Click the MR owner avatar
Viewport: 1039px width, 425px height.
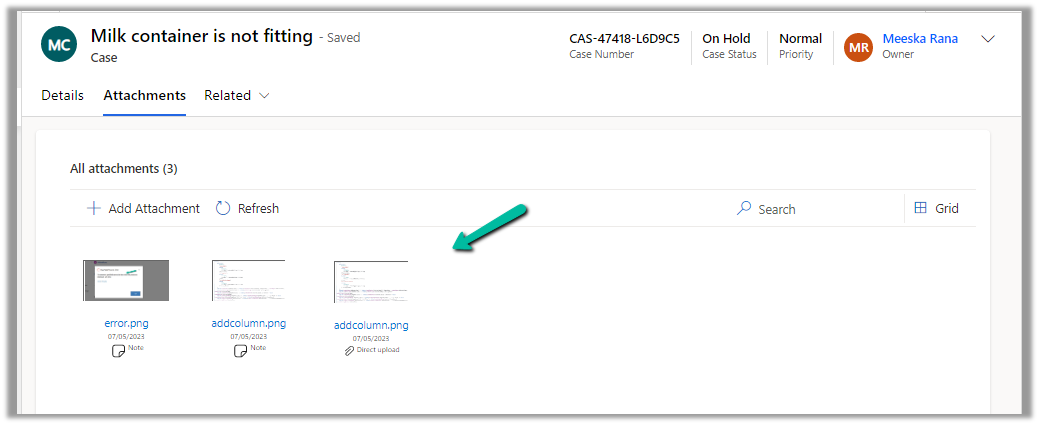point(859,48)
